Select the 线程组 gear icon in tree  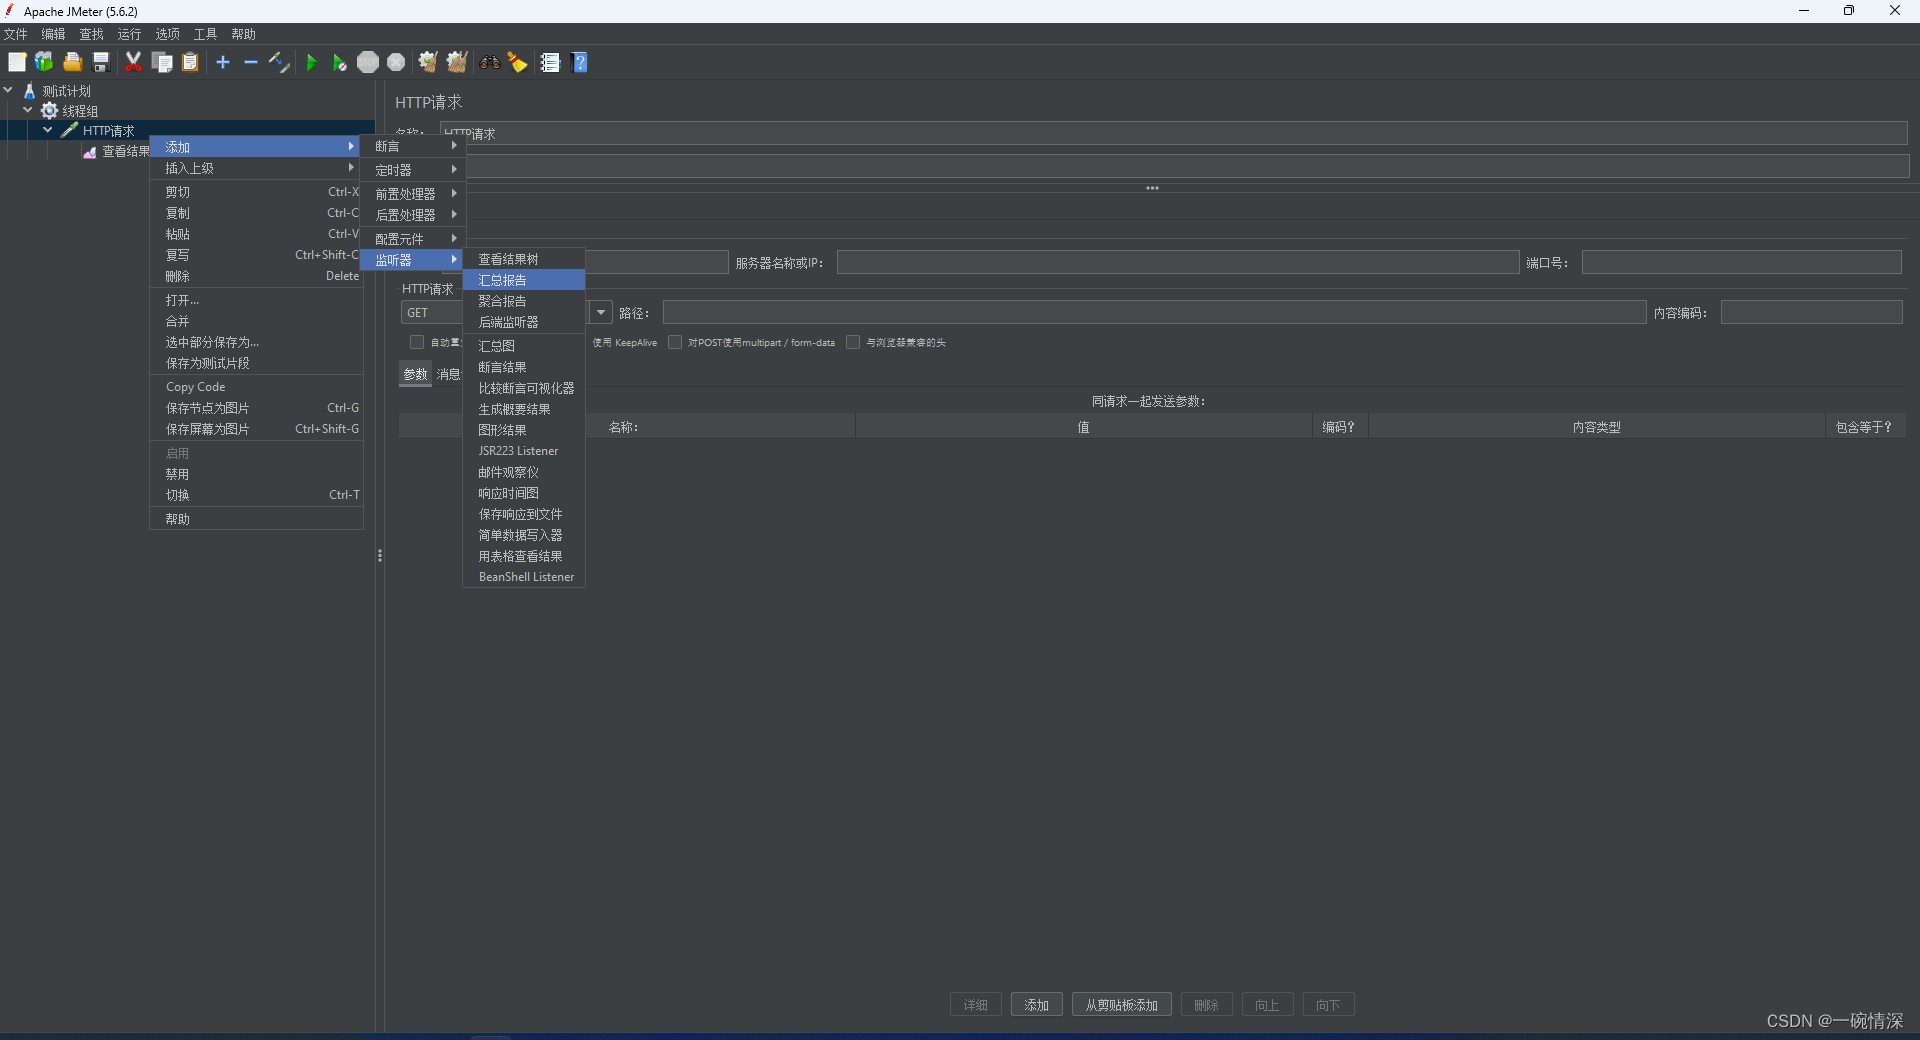click(x=49, y=110)
